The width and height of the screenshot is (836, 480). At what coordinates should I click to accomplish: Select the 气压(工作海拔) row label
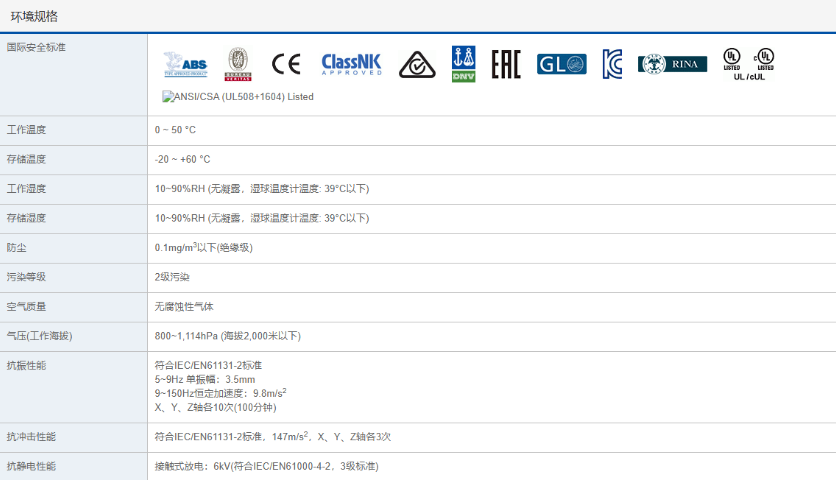(39, 335)
